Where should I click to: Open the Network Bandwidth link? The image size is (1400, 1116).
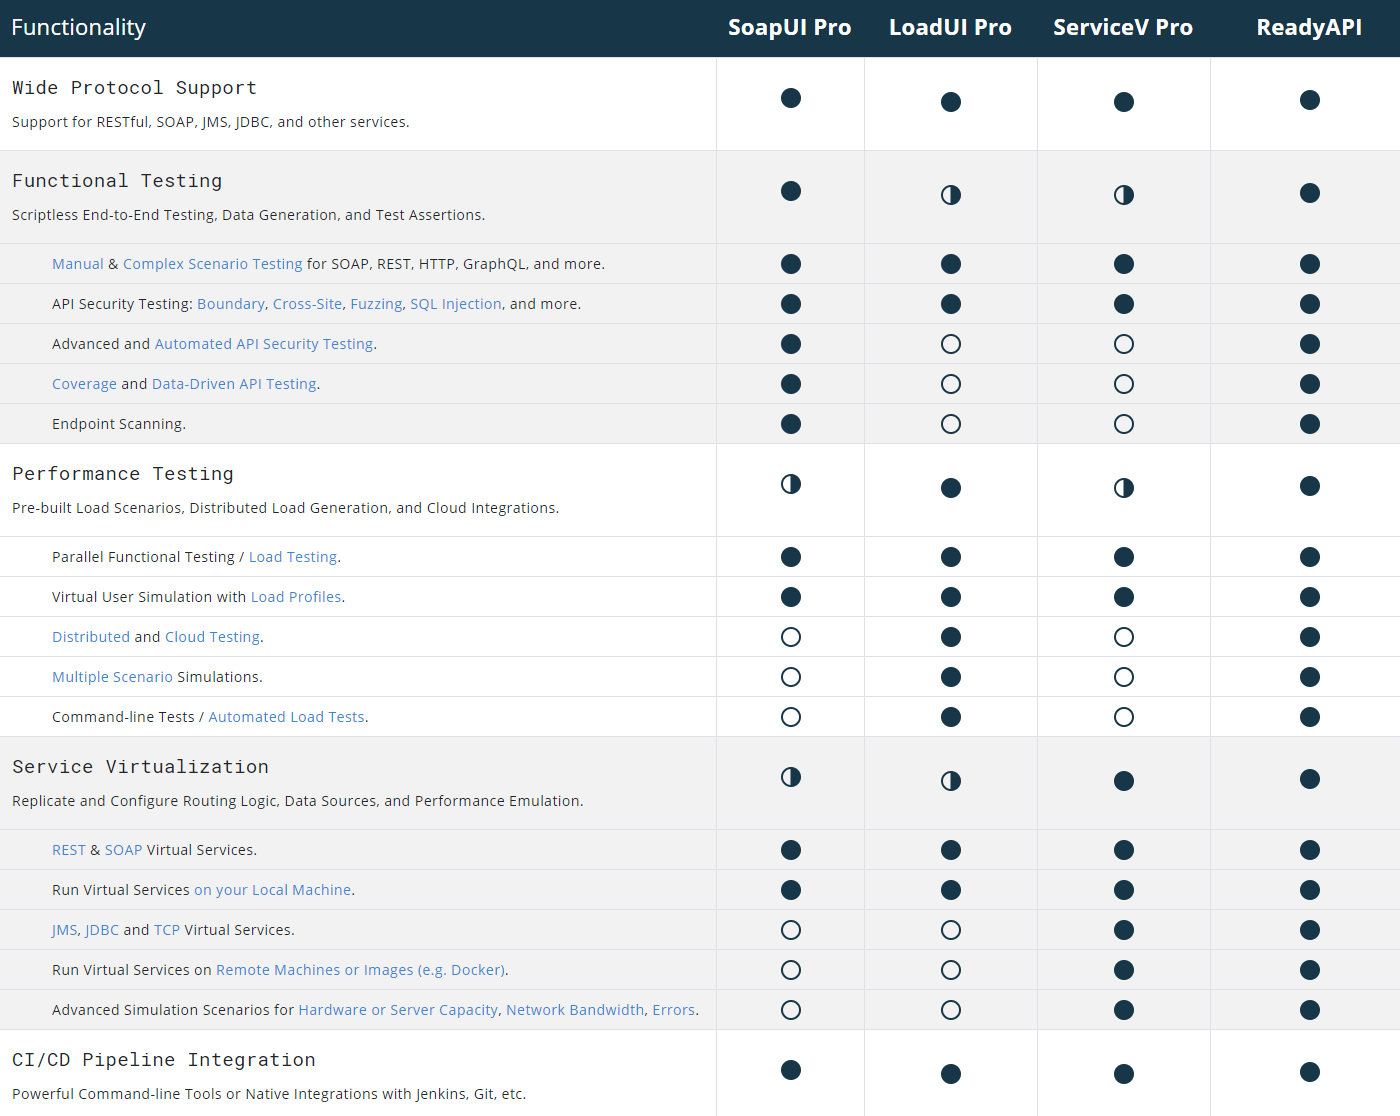click(x=575, y=1010)
